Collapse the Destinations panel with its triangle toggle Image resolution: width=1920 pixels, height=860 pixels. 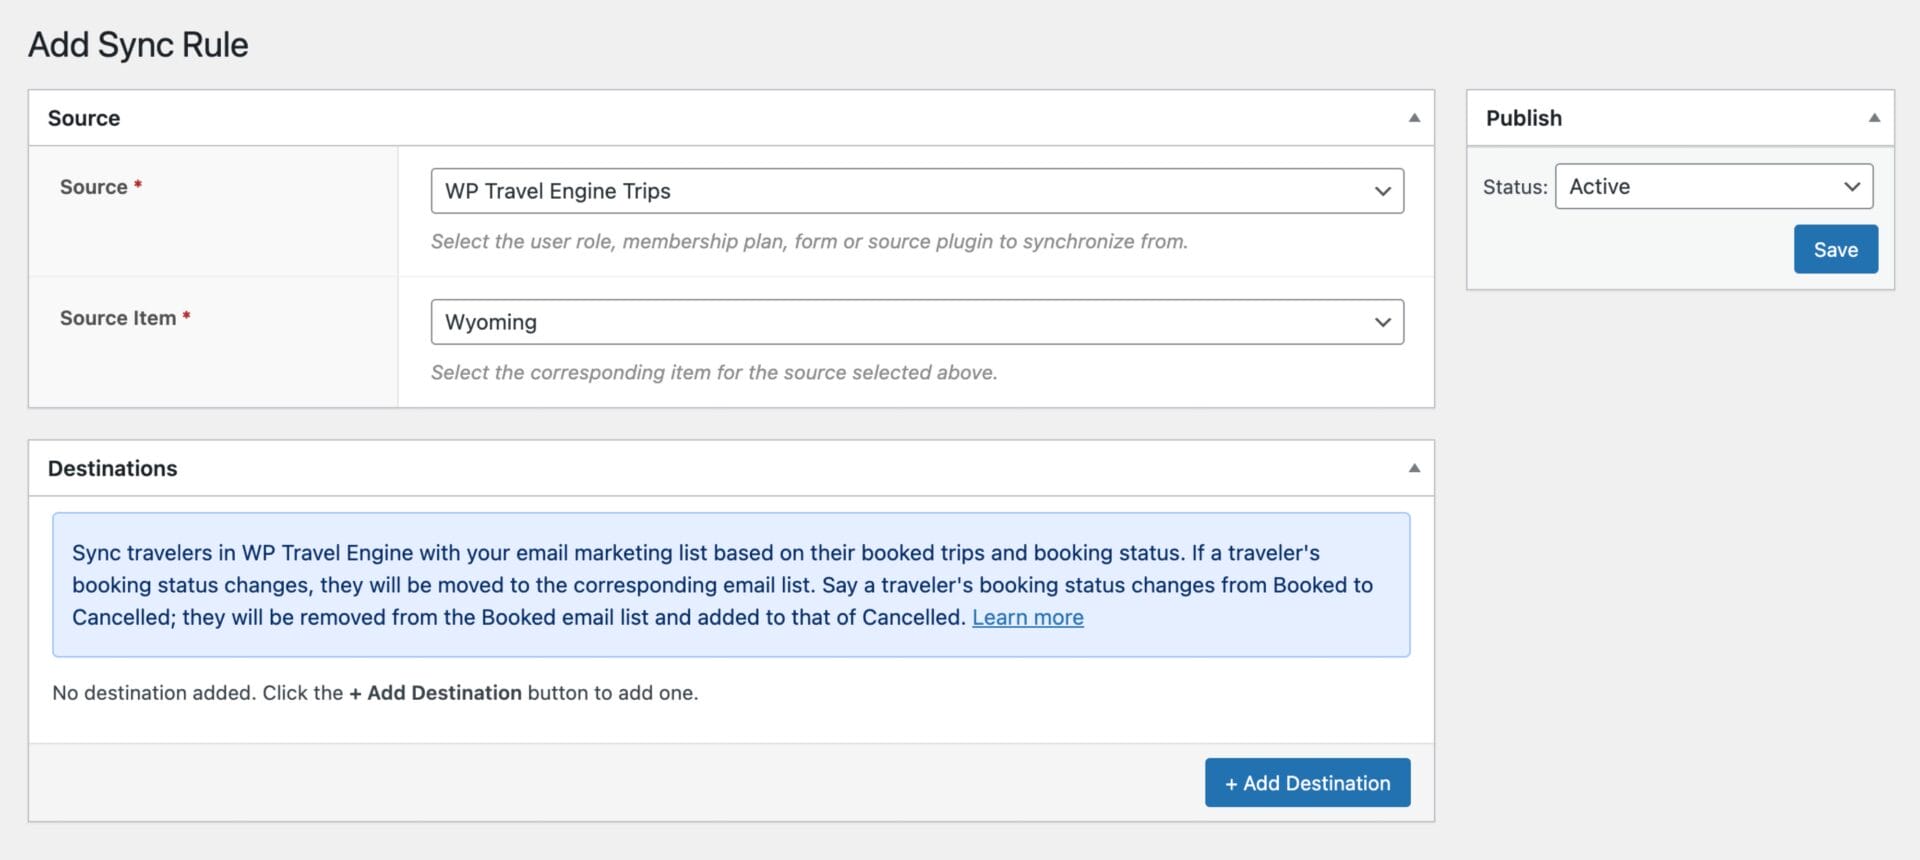point(1414,468)
